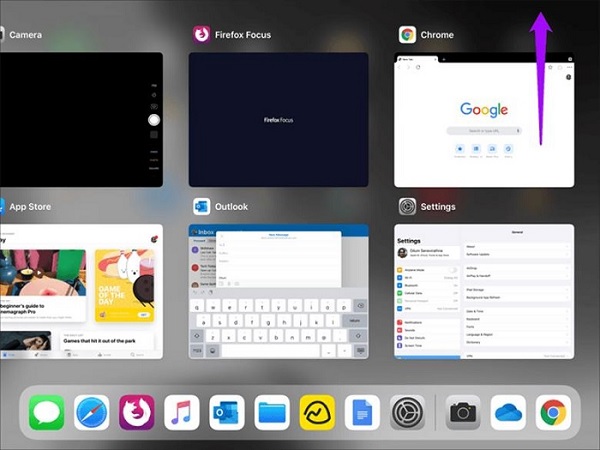Viewport: 600px width, 450px height.
Task: Tap the Chrome label above its card
Action: tap(437, 35)
